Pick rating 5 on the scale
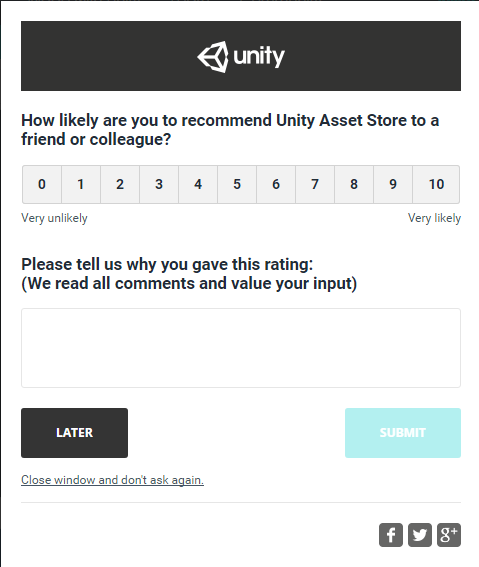The height and width of the screenshot is (567, 479). point(237,184)
